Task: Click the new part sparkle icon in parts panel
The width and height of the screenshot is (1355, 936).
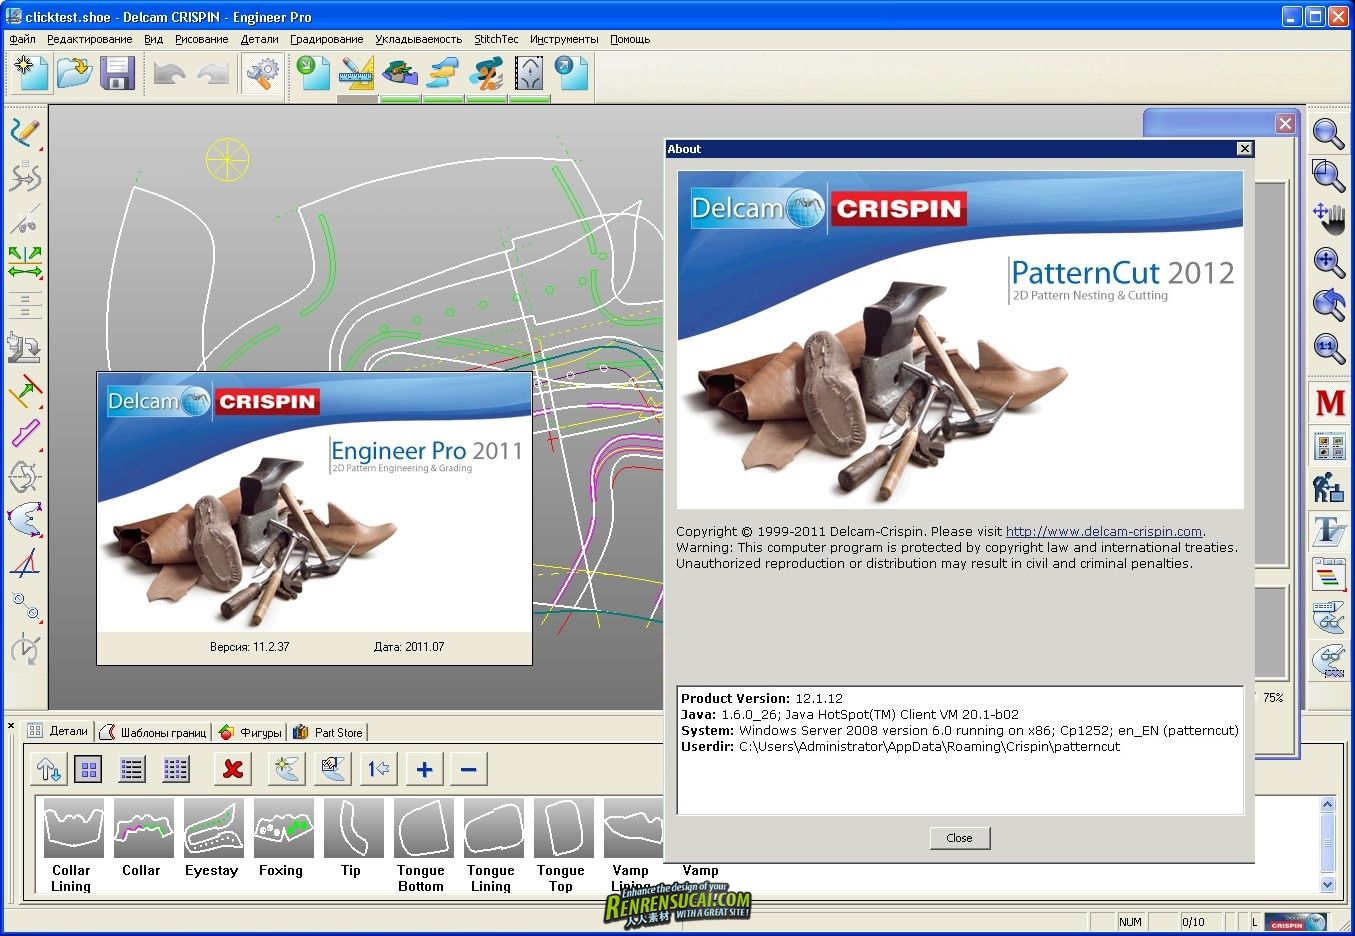Action: pyautogui.click(x=287, y=769)
